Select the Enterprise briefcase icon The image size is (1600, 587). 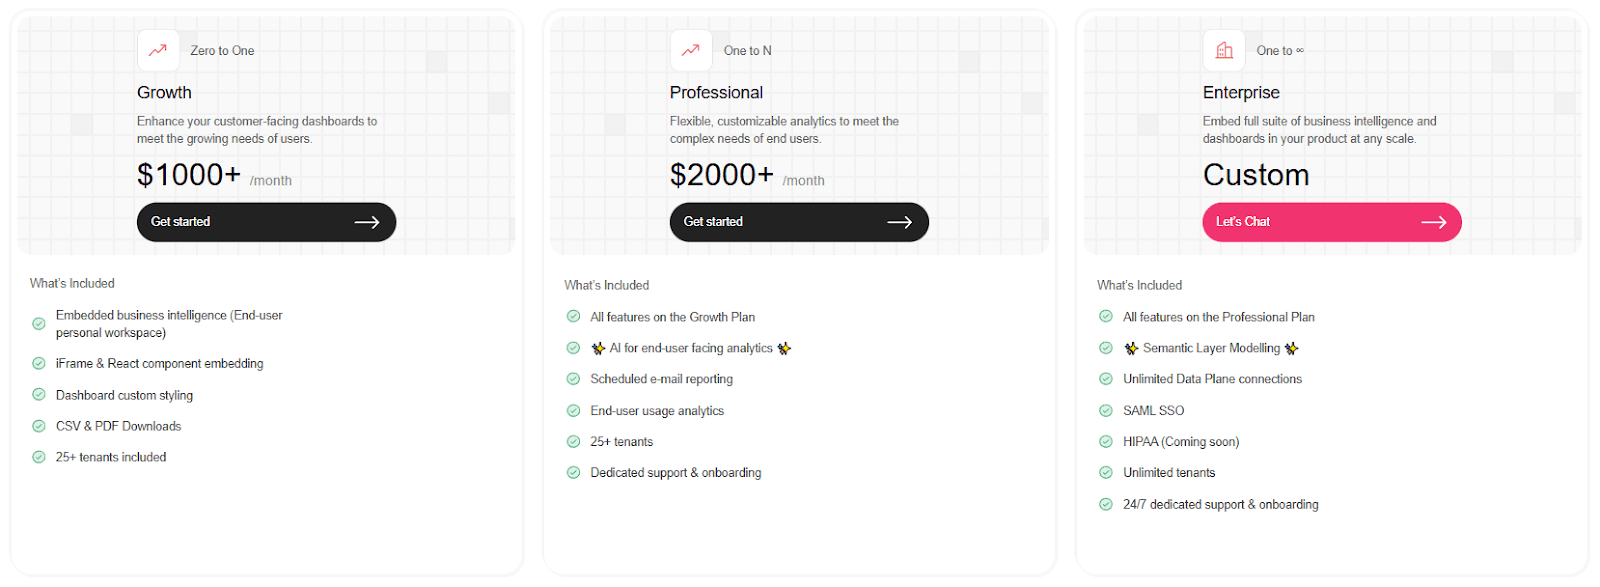pyautogui.click(x=1223, y=49)
